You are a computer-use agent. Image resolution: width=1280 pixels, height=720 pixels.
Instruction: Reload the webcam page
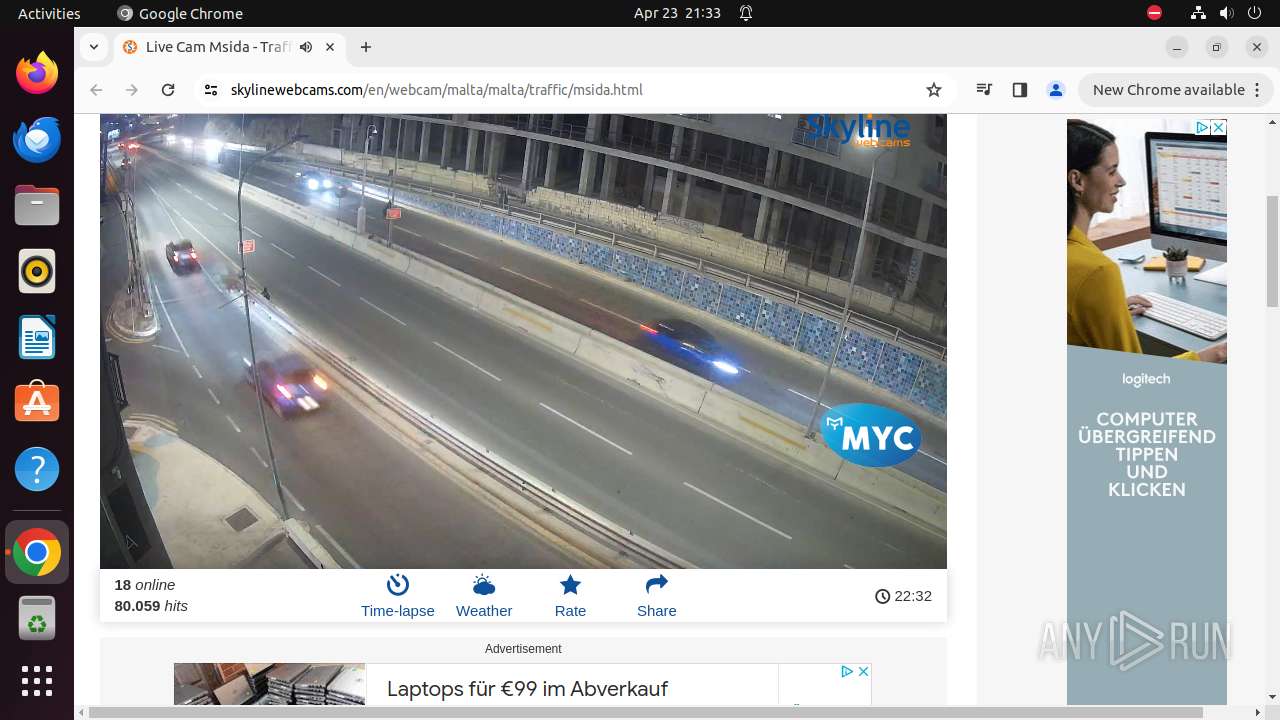point(168,90)
